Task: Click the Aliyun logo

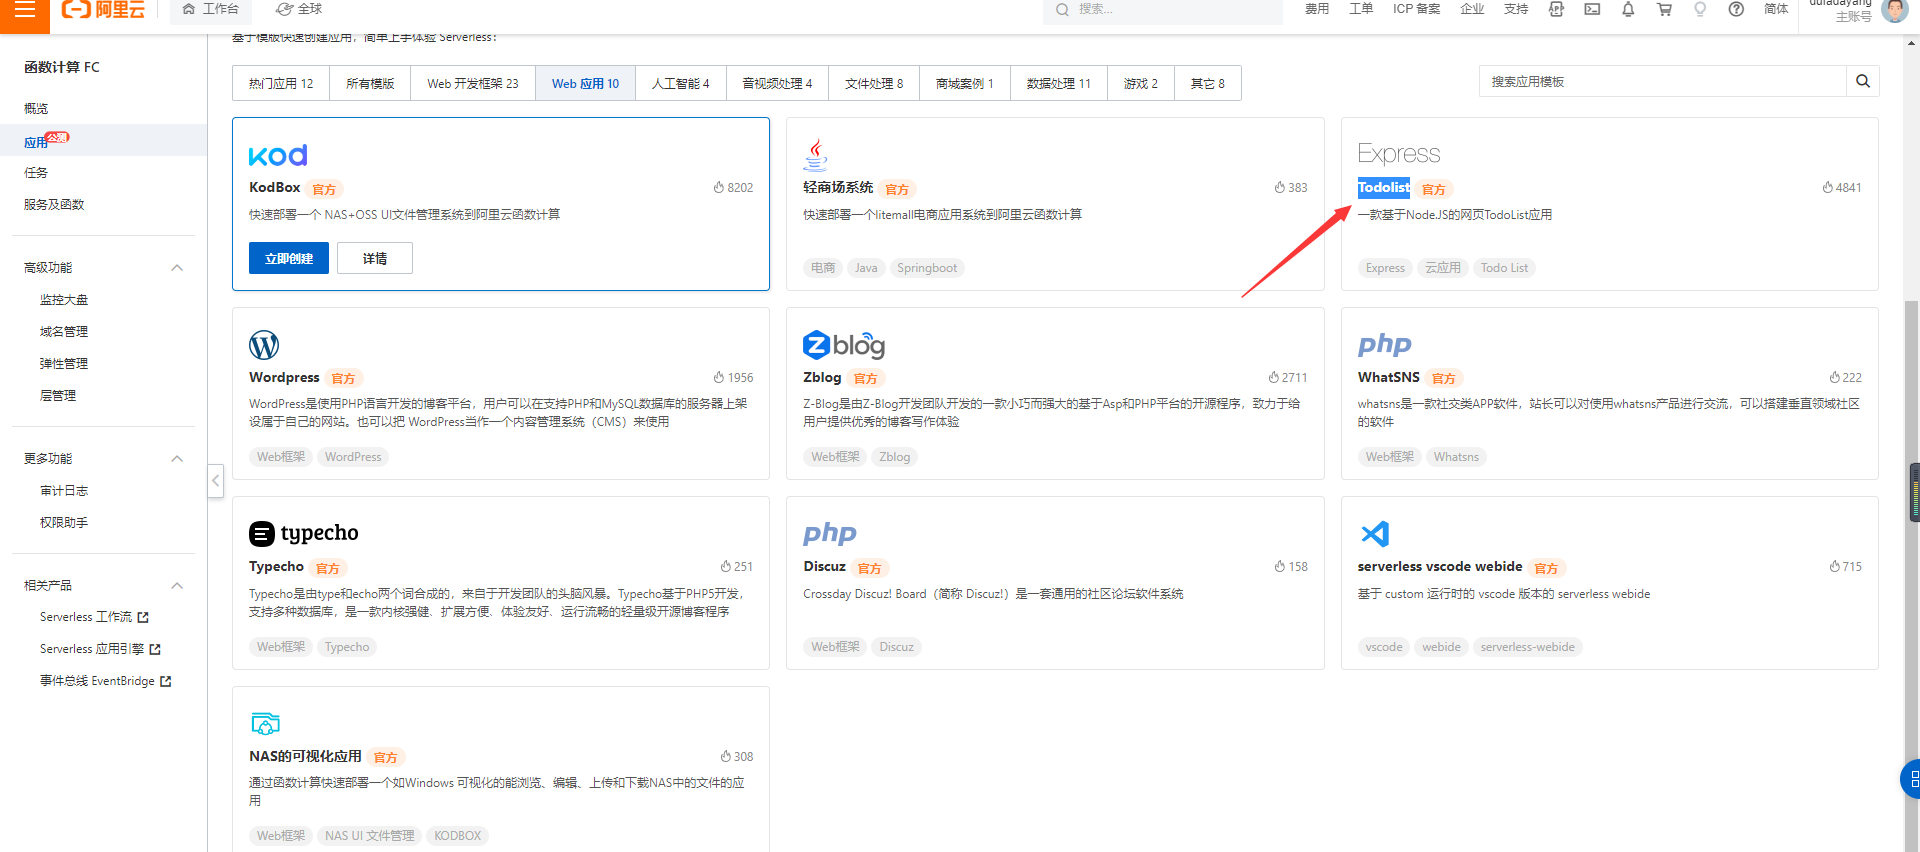Action: 104,10
